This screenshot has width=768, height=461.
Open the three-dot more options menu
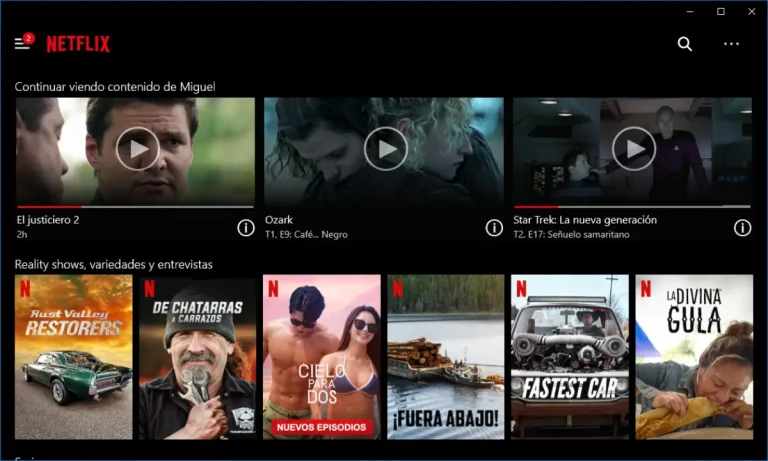coord(731,44)
